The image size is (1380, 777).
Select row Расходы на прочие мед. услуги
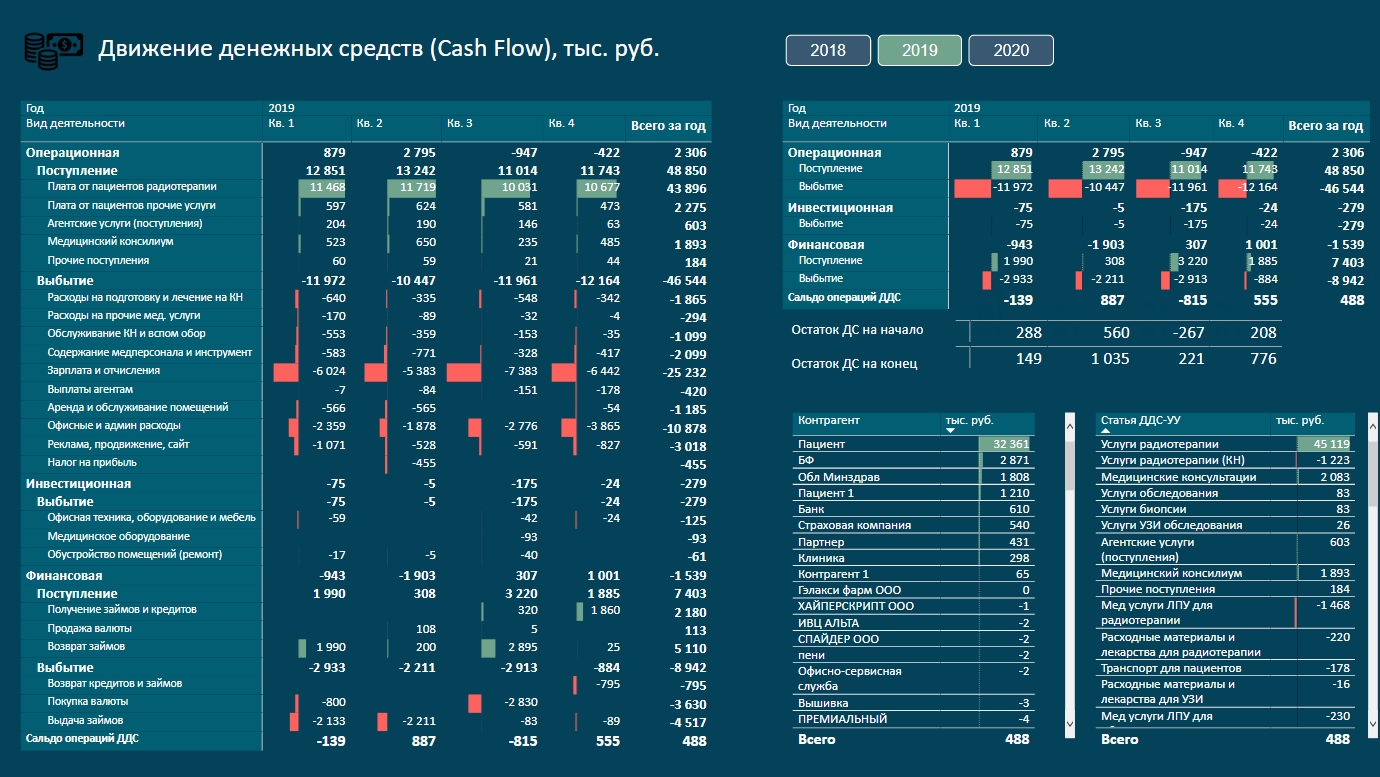pyautogui.click(x=365, y=316)
